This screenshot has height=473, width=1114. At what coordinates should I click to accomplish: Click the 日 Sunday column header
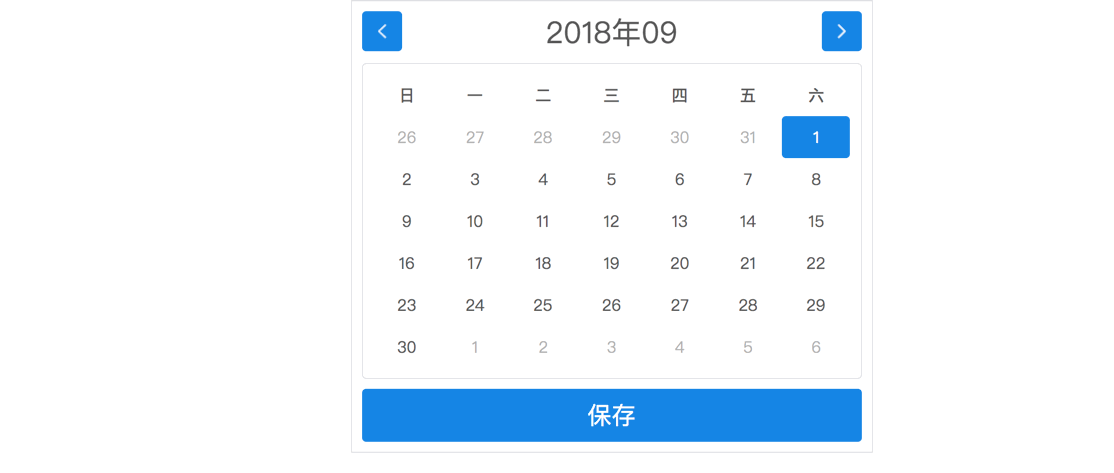pyautogui.click(x=406, y=96)
